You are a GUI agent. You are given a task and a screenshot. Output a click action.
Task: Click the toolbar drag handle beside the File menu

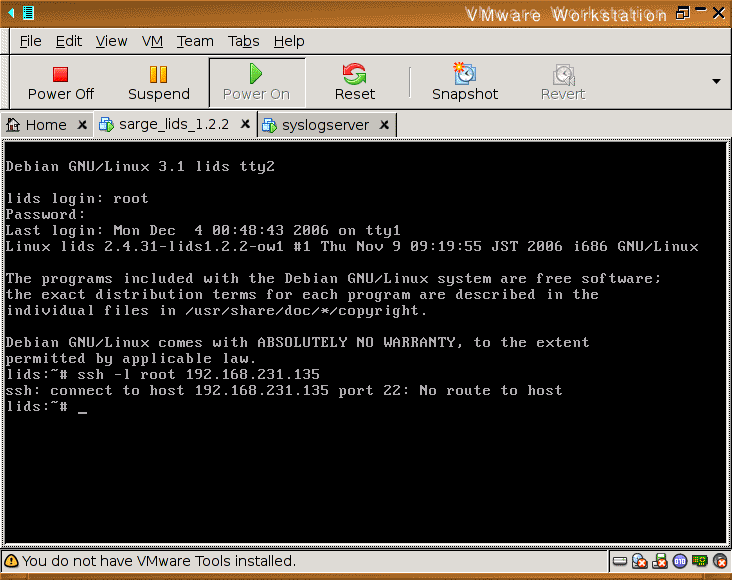(x=5, y=41)
